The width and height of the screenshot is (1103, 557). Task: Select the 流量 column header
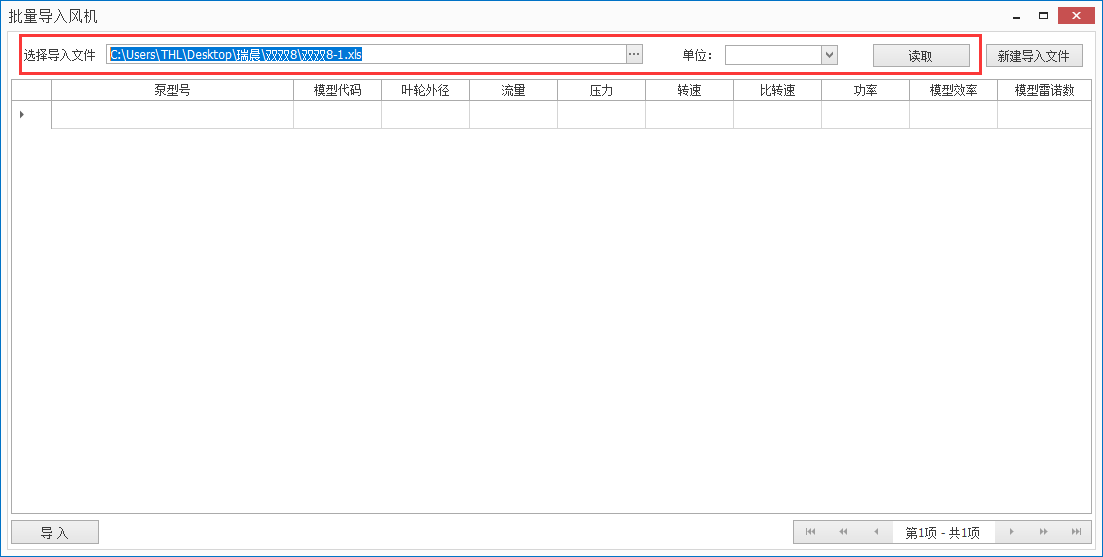(514, 90)
